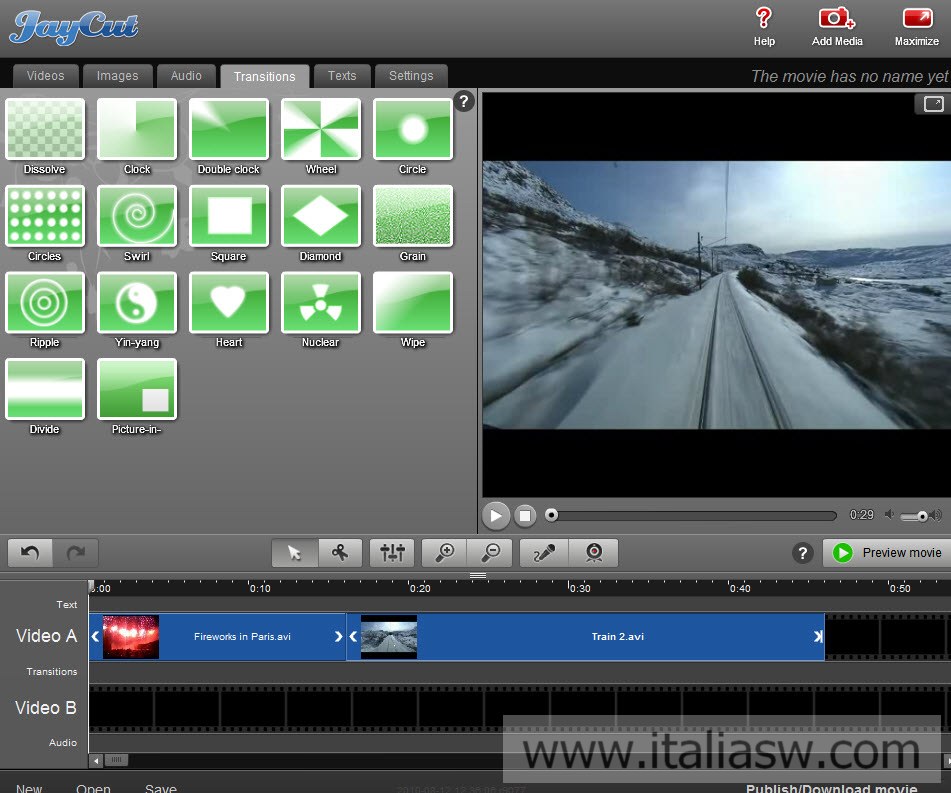Activate the arrow selection tool
Viewport: 951px width, 793px height.
(x=295, y=553)
